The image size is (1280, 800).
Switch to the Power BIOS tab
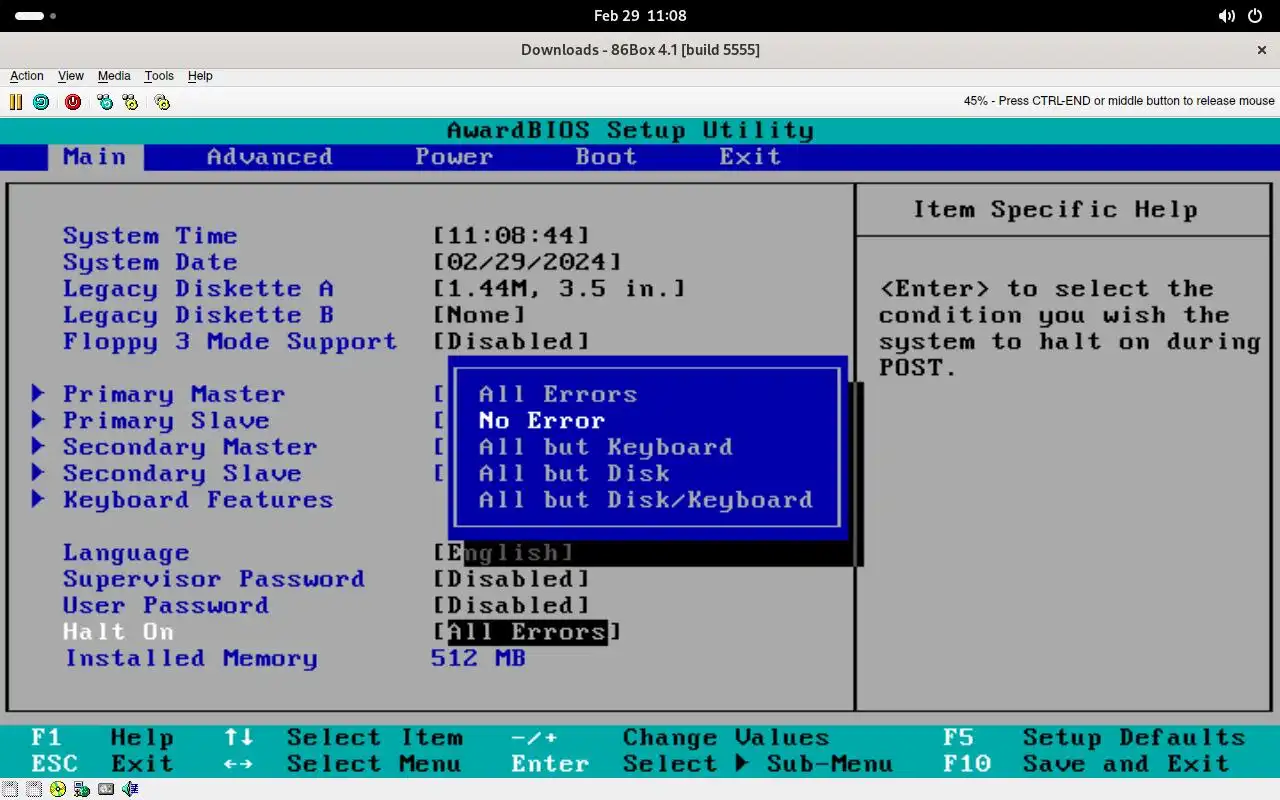(454, 157)
